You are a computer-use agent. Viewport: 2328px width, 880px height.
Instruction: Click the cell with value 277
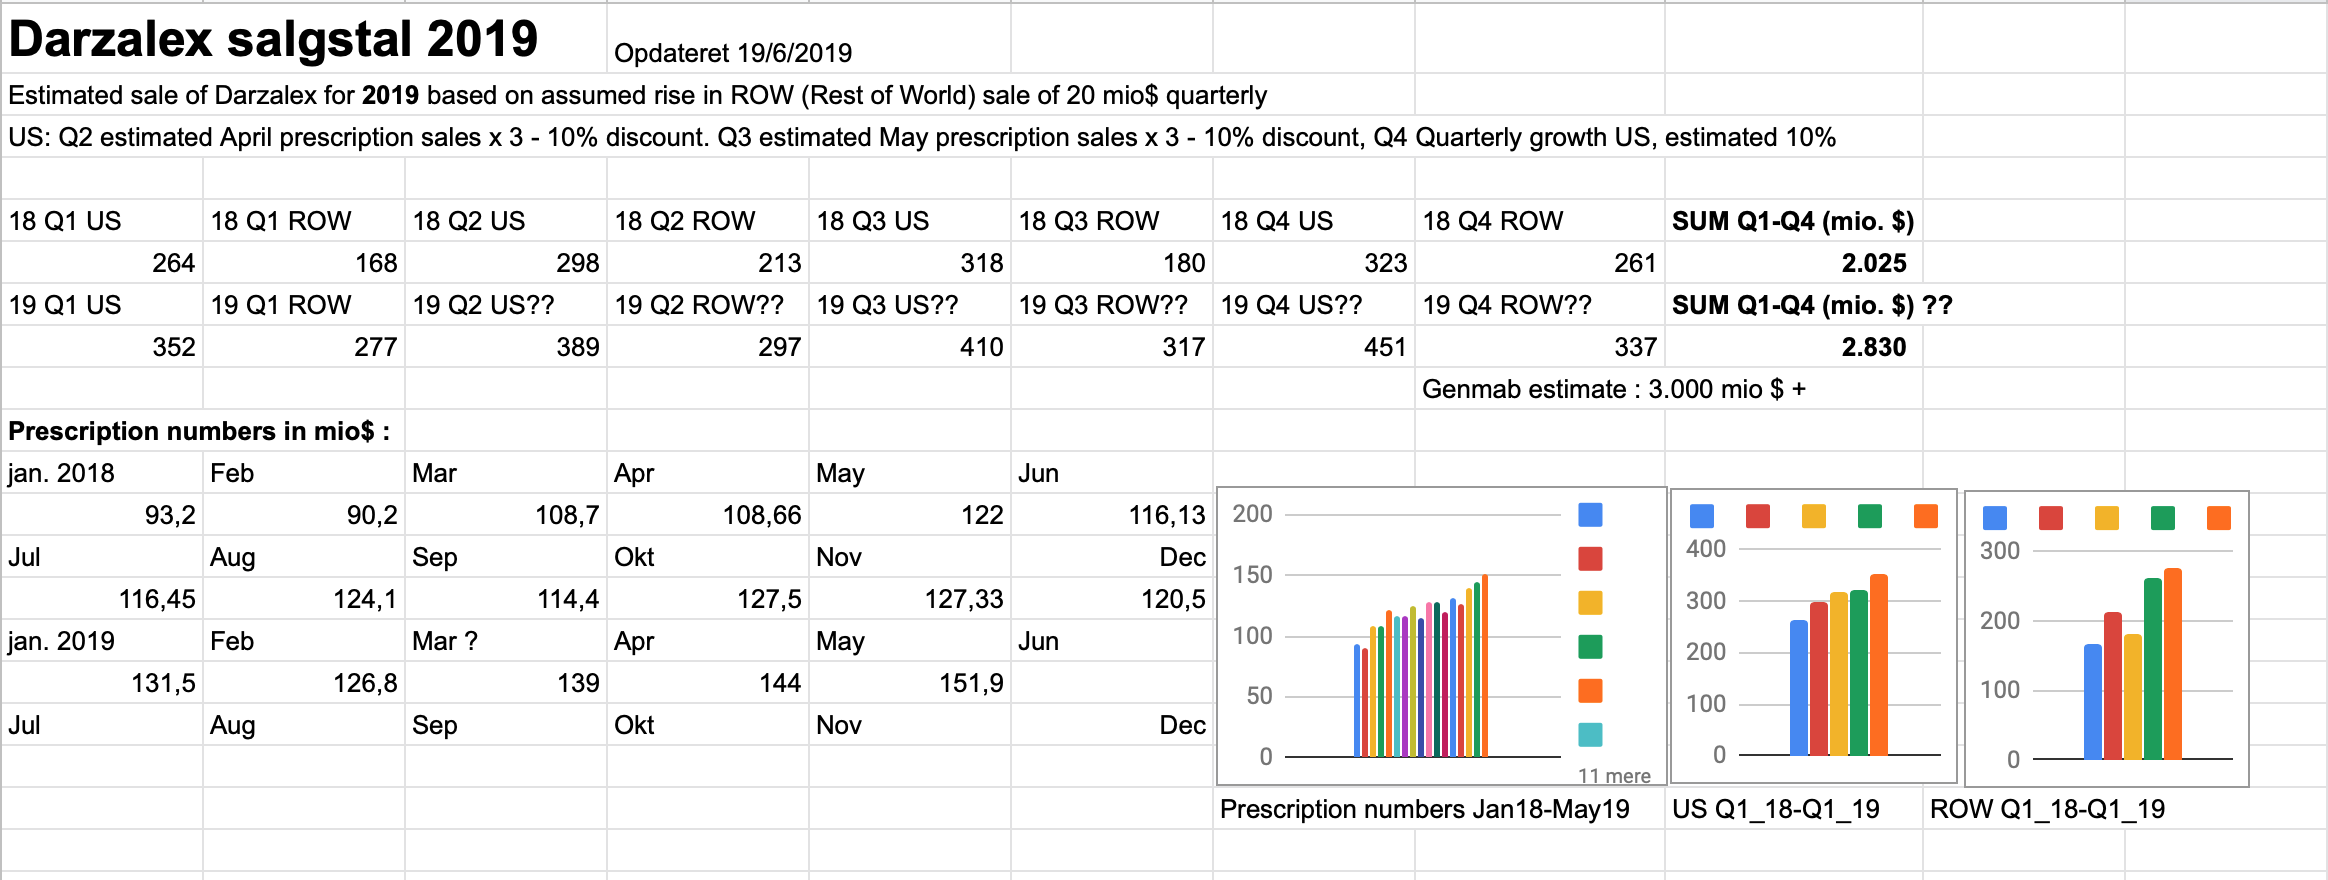[x=304, y=346]
